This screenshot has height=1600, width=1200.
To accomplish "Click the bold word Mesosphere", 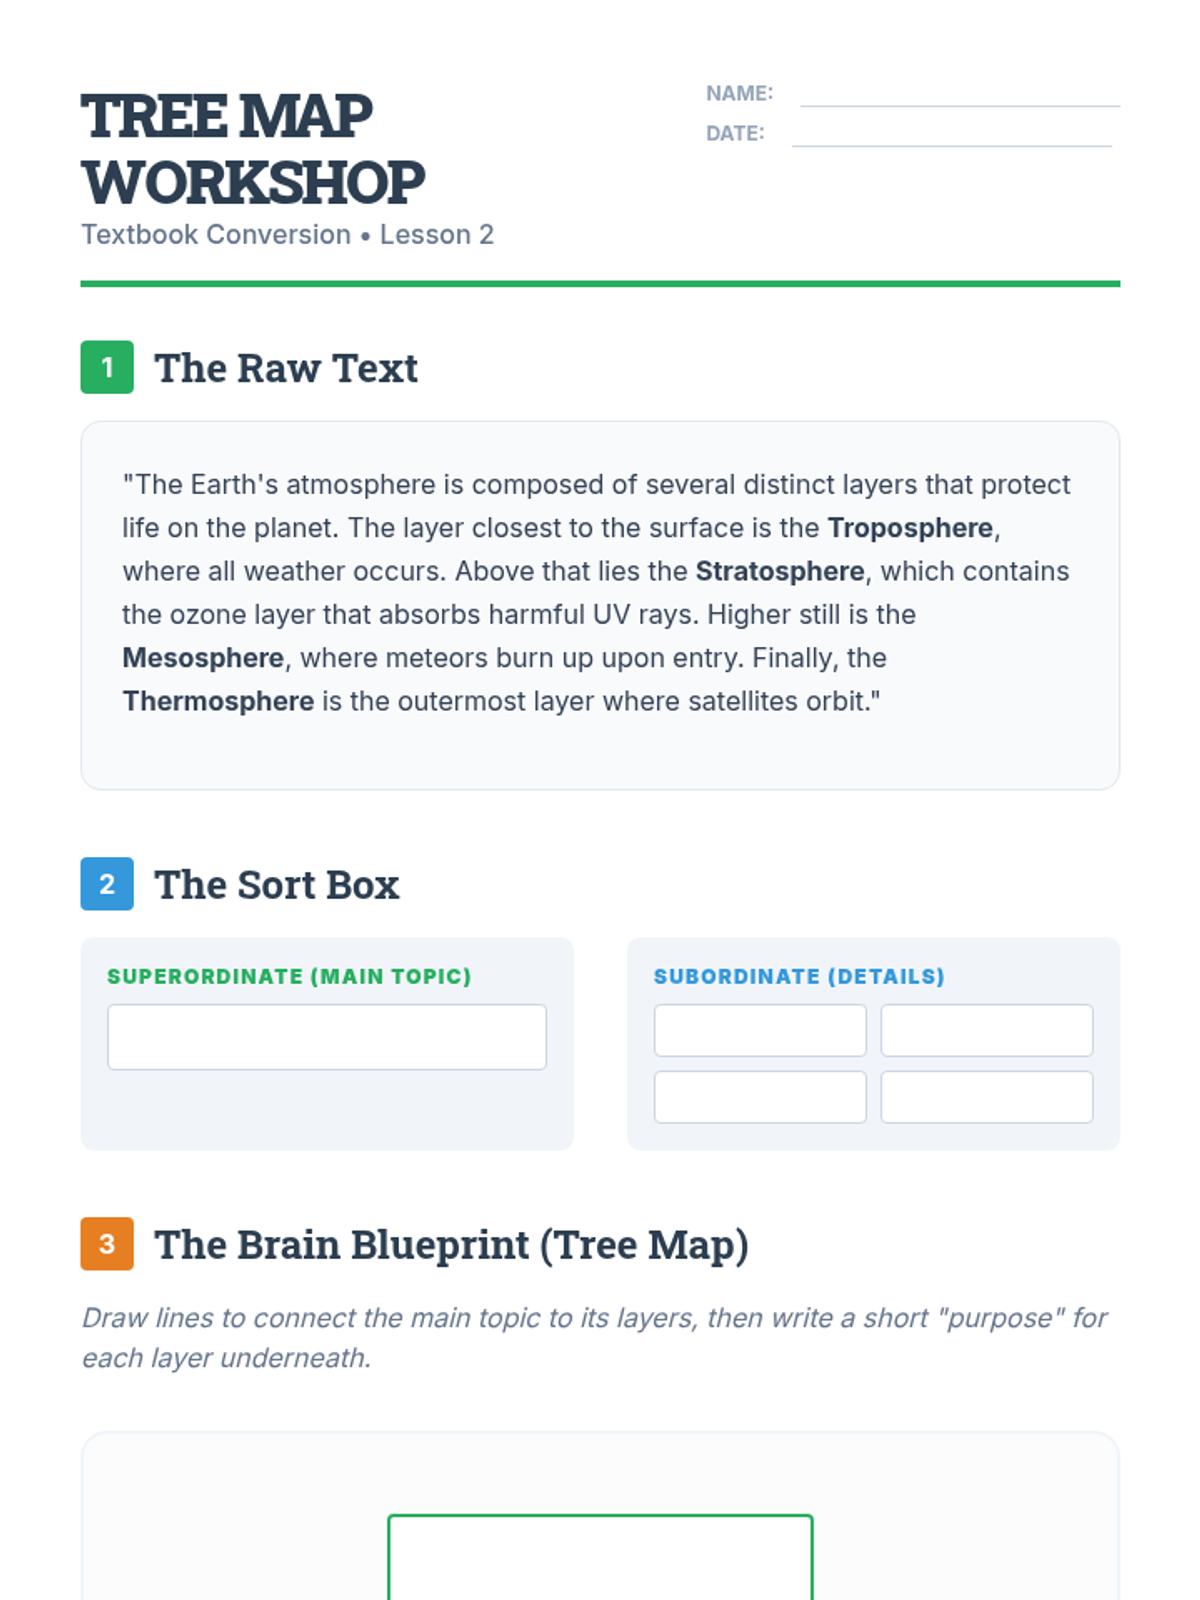I will pyautogui.click(x=203, y=658).
